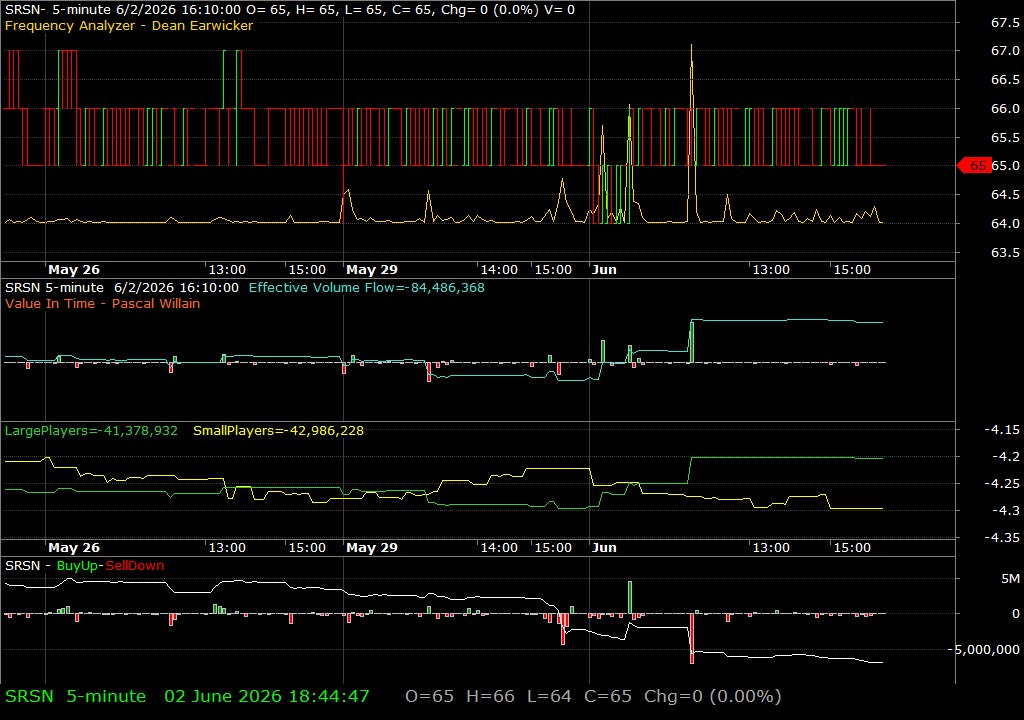The image size is (1024, 720).
Task: Click the 'Jun' date in top time axis
Action: click(604, 270)
